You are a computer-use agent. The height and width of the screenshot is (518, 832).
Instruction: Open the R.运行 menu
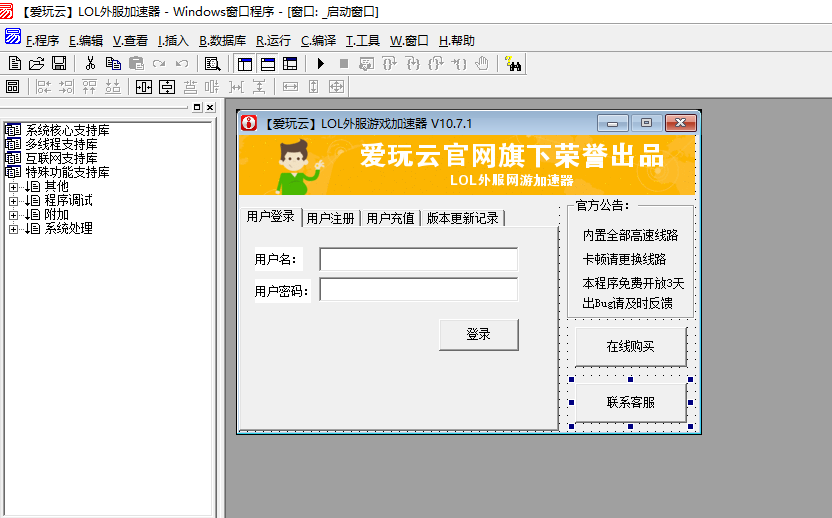pyautogui.click(x=273, y=41)
